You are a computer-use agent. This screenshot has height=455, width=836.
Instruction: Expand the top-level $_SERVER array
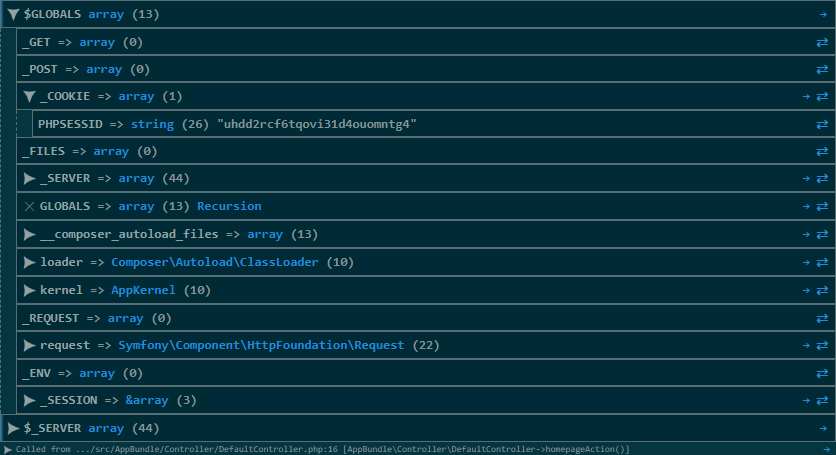[12, 428]
